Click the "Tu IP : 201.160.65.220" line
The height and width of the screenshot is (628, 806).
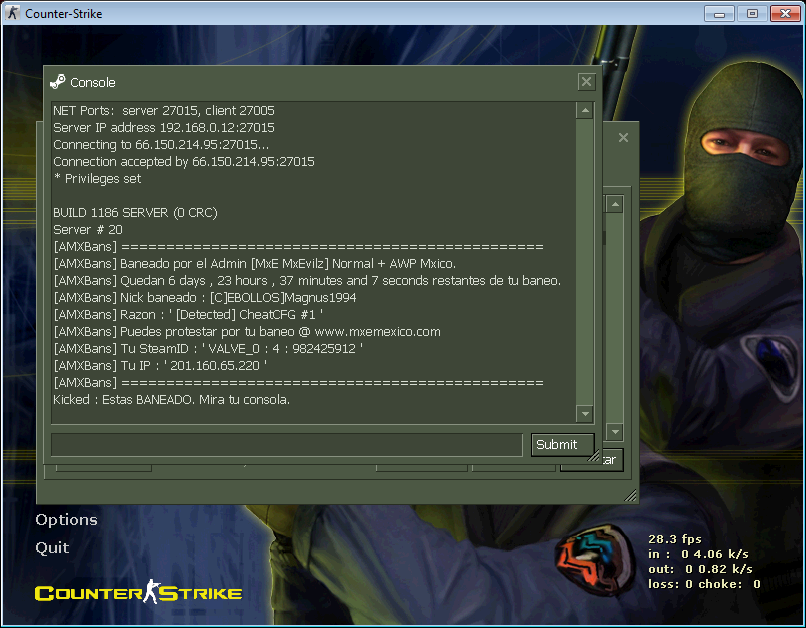(160, 365)
